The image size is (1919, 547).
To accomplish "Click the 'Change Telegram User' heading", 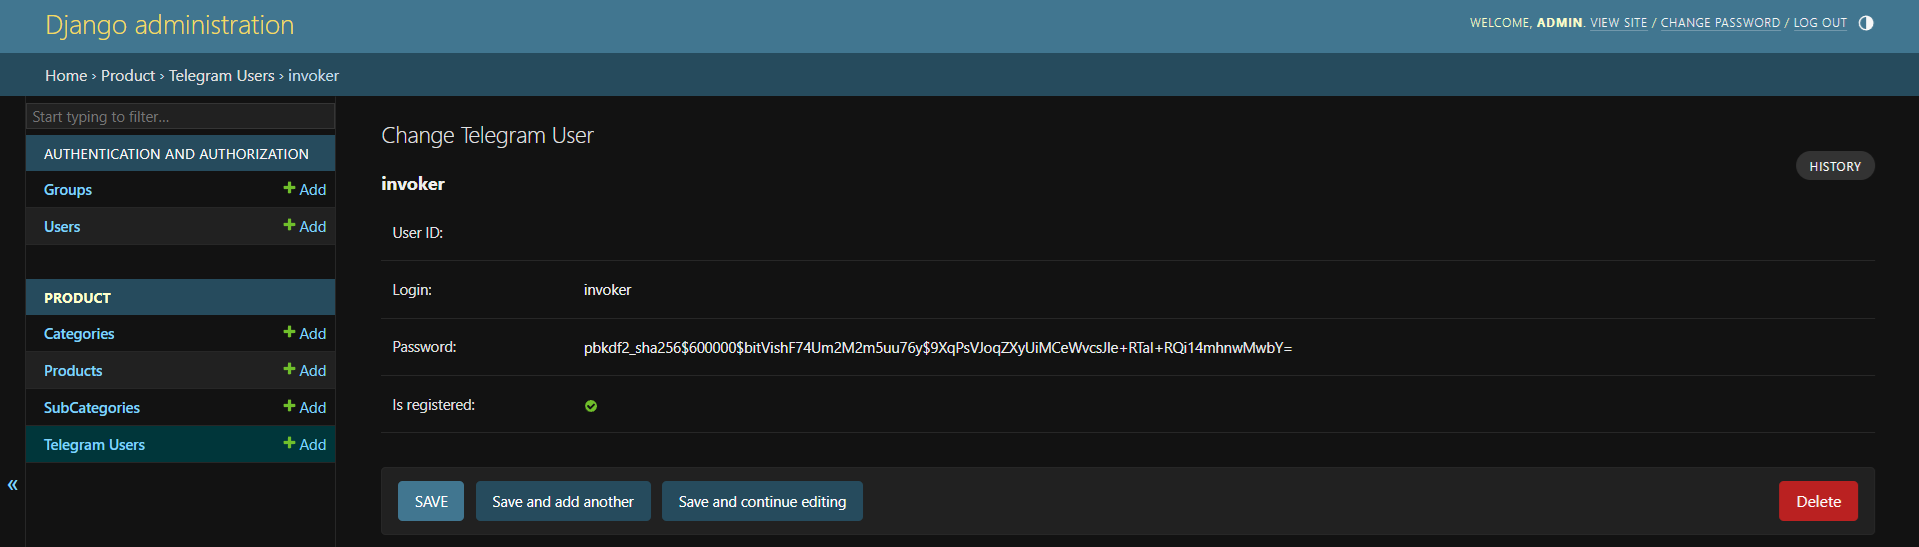I will pyautogui.click(x=487, y=136).
